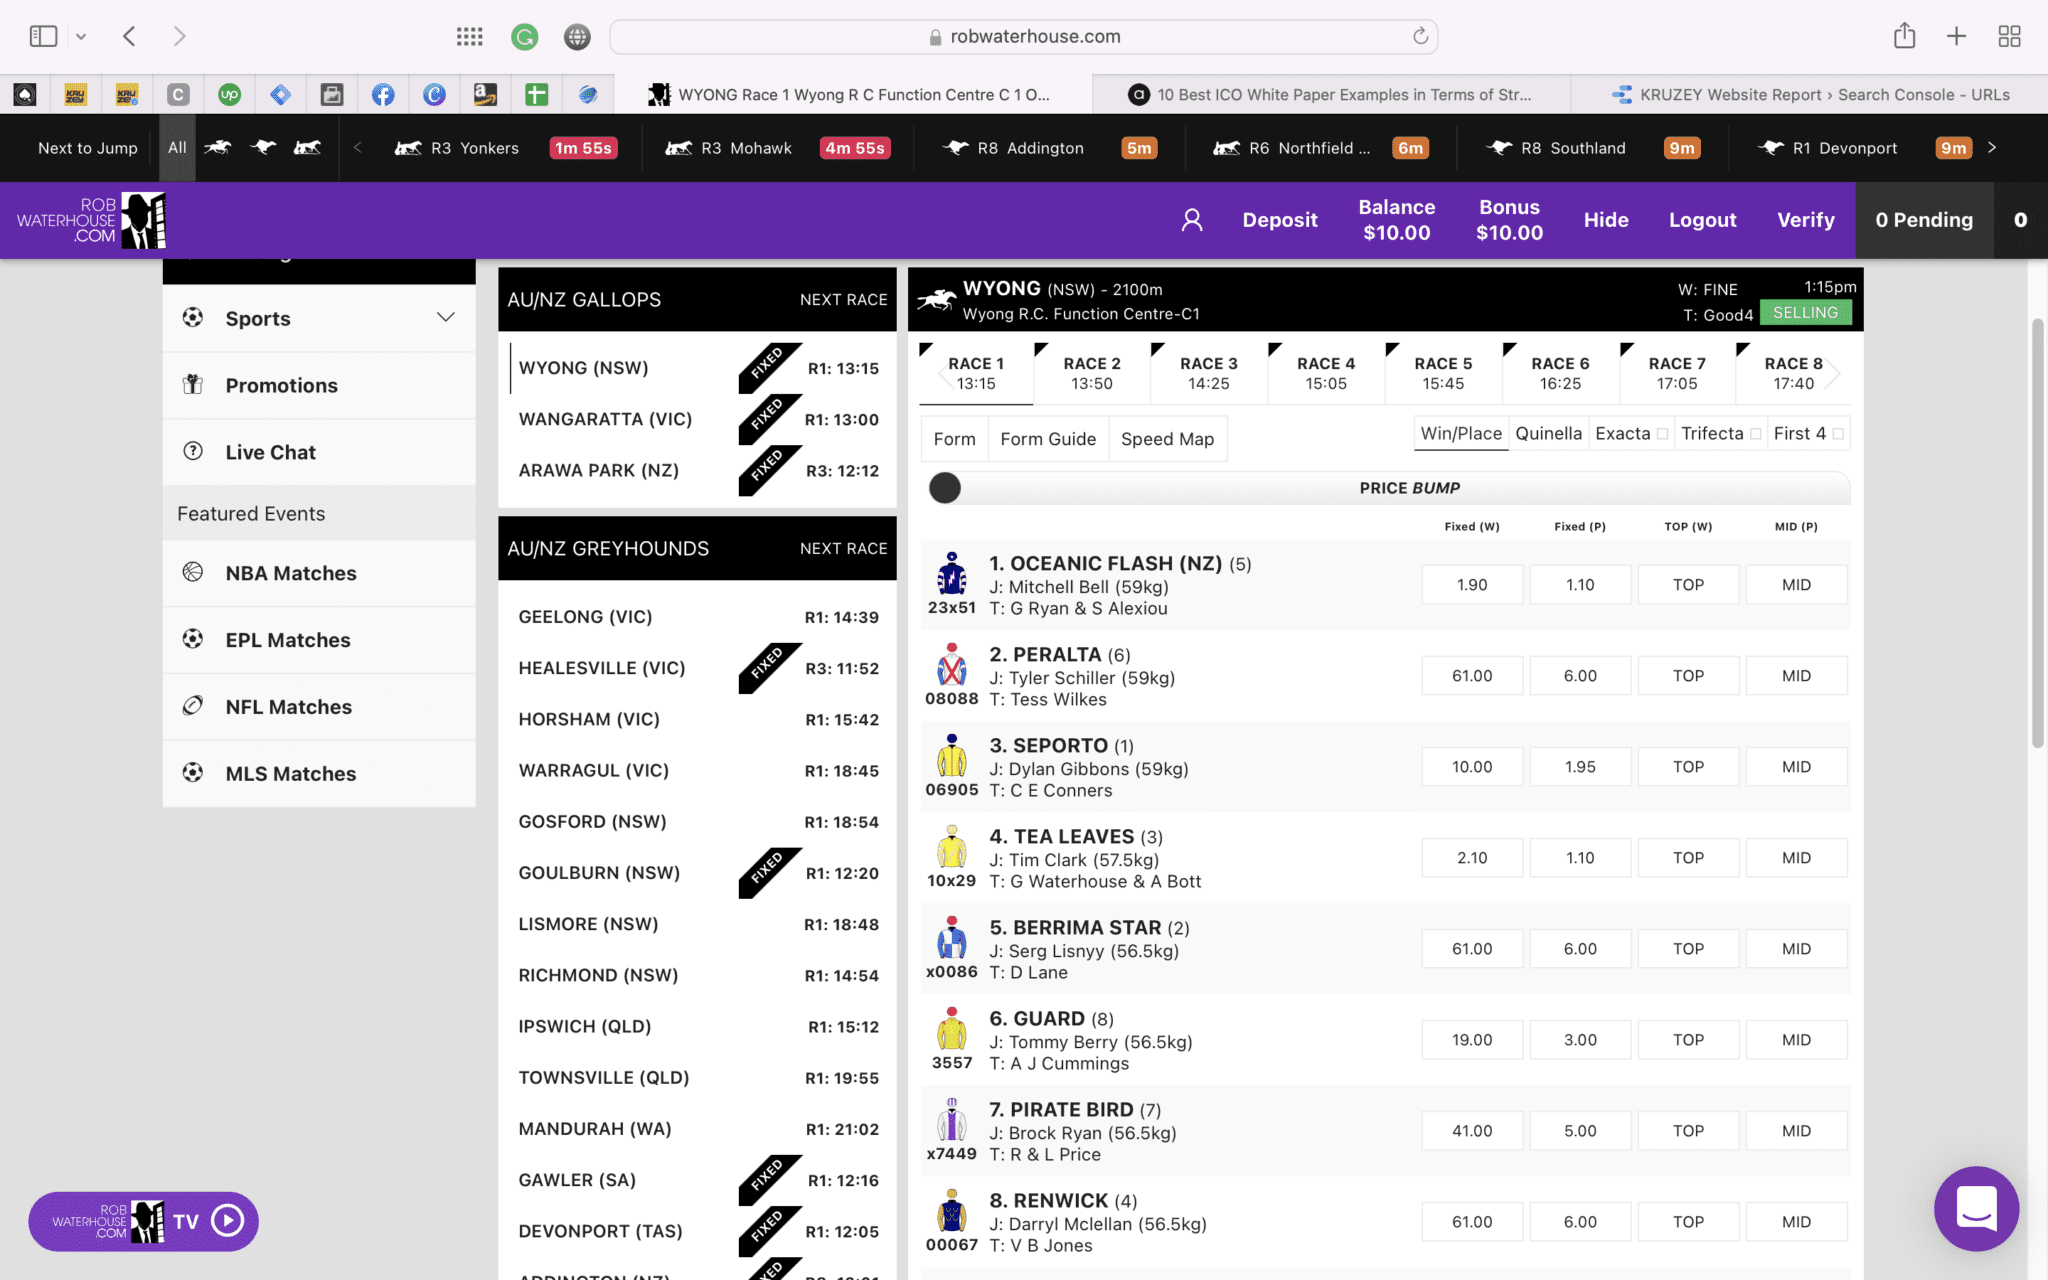The image size is (2048, 1280).
Task: Select Seporto fixed place 1.95
Action: click(1580, 767)
